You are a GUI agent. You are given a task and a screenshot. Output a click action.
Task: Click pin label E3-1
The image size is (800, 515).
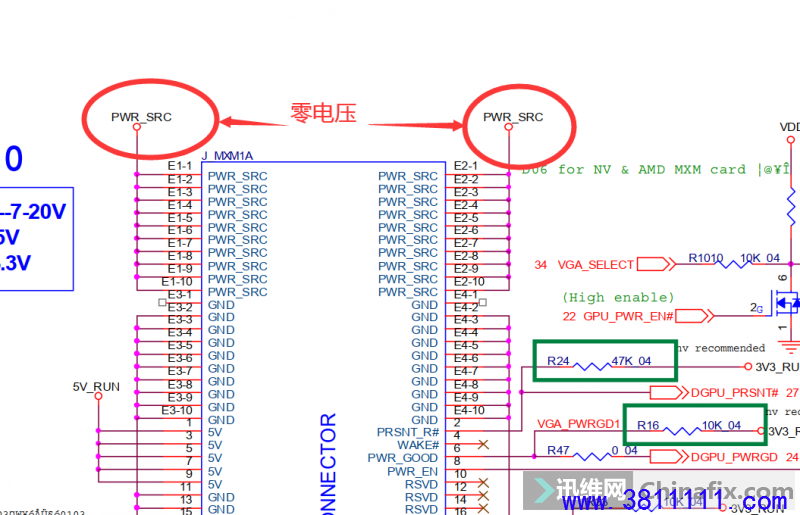coord(180,295)
